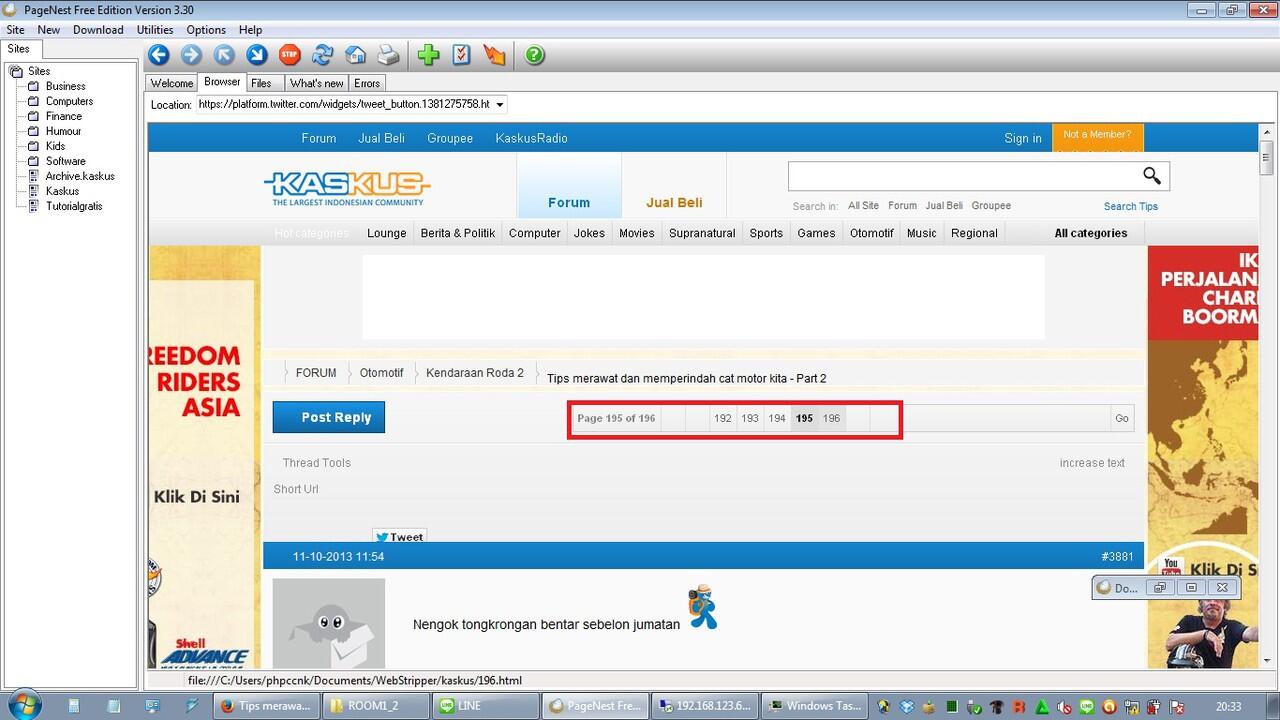
Task: Select the Business folder in Sites tree
Action: [65, 86]
